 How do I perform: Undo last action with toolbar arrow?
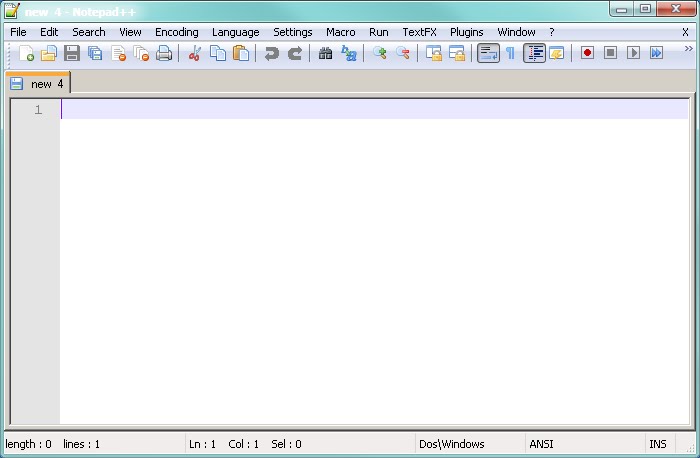click(271, 54)
